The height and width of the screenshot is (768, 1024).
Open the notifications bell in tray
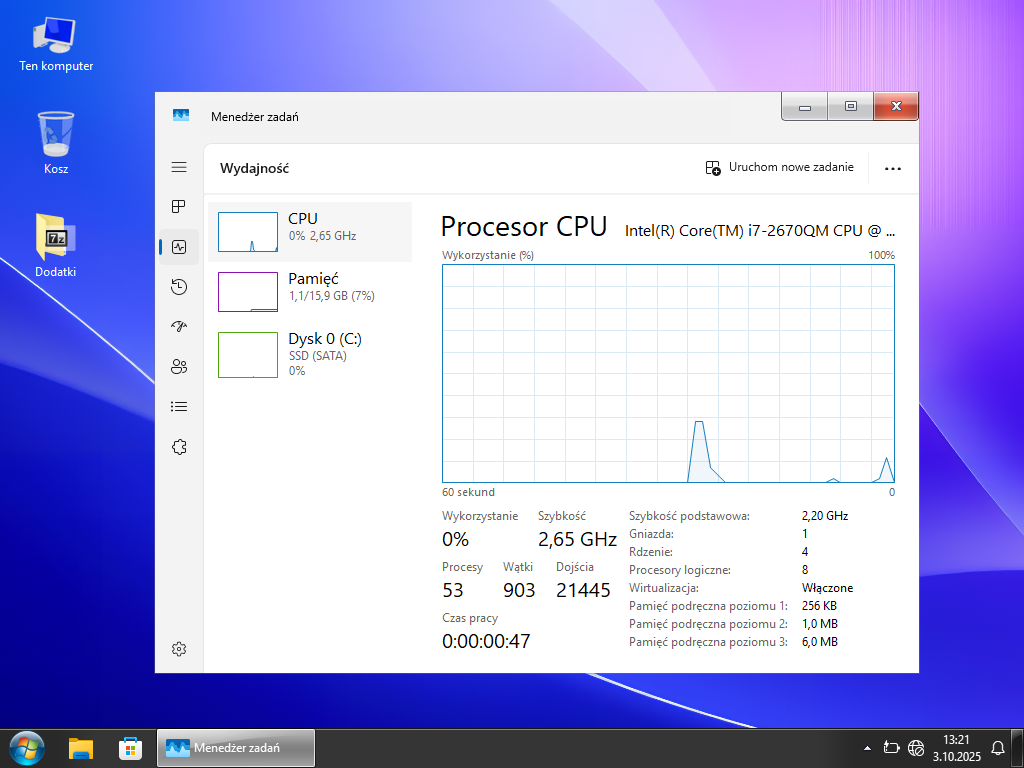click(997, 748)
